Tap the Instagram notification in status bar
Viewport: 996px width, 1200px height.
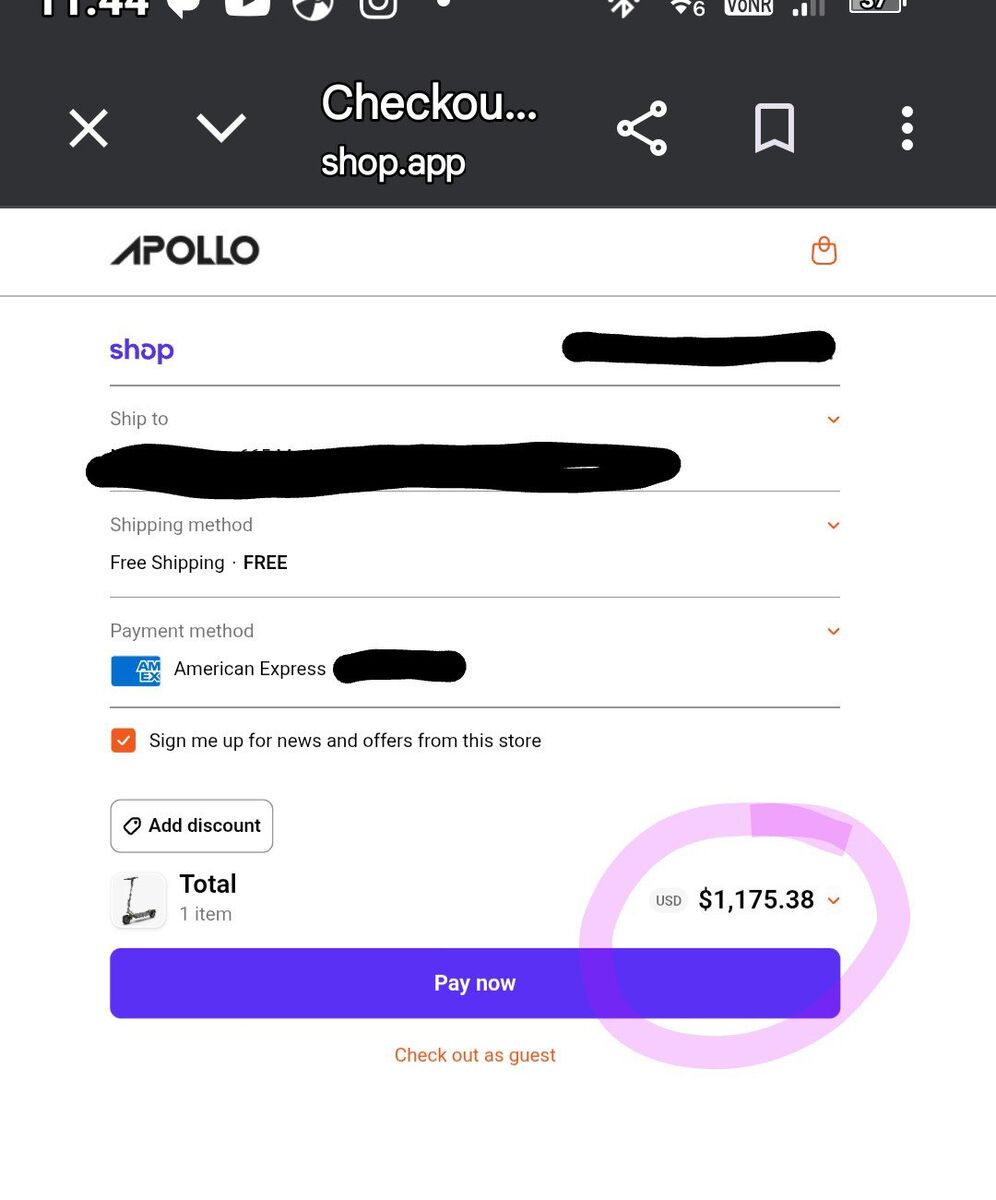[378, 8]
